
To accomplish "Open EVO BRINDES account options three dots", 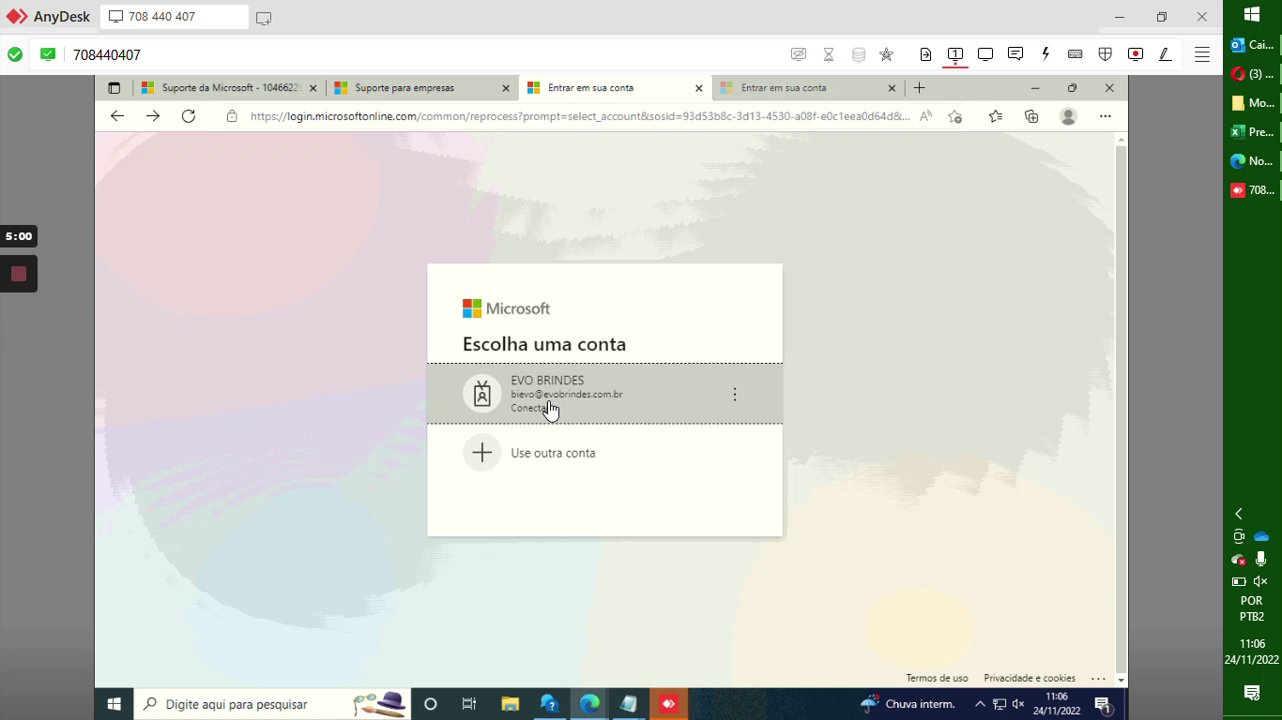I will (x=734, y=394).
